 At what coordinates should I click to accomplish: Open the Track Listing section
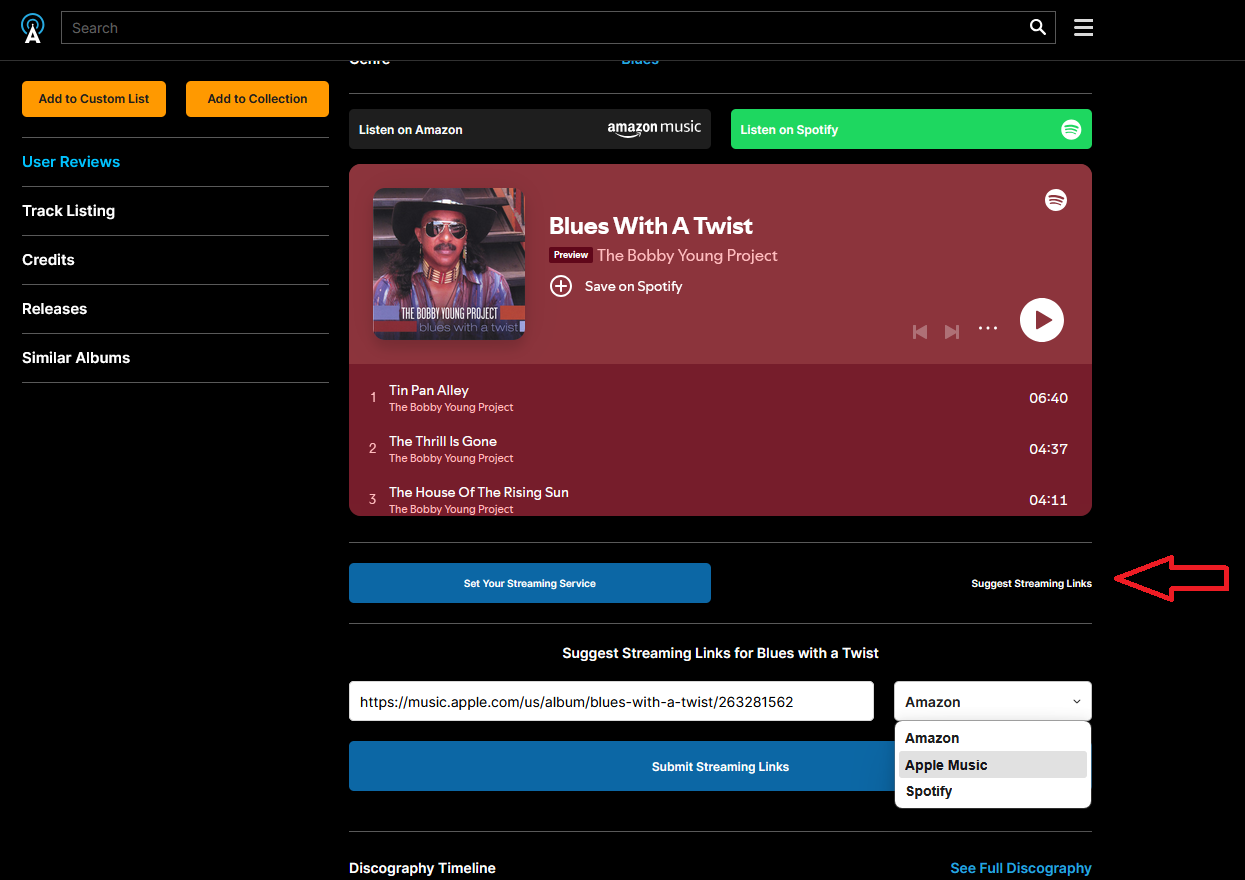[68, 211]
